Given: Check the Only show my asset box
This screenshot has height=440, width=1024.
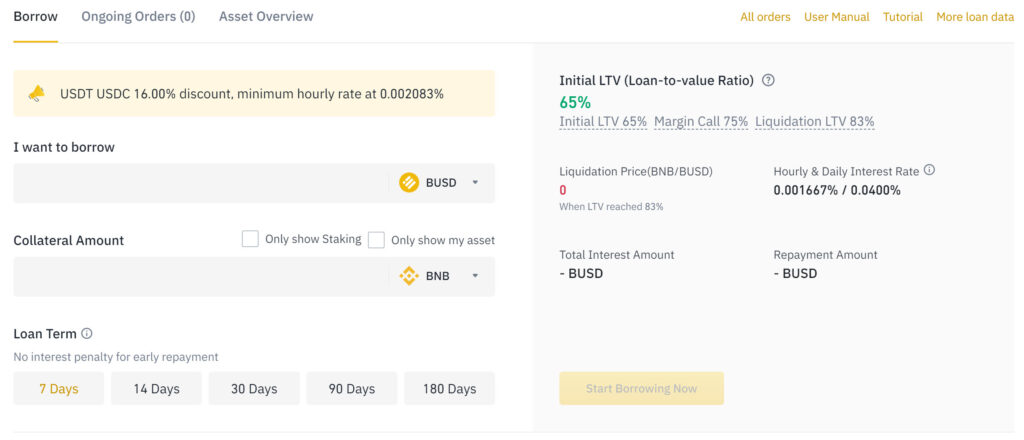Looking at the screenshot, I should coord(376,240).
